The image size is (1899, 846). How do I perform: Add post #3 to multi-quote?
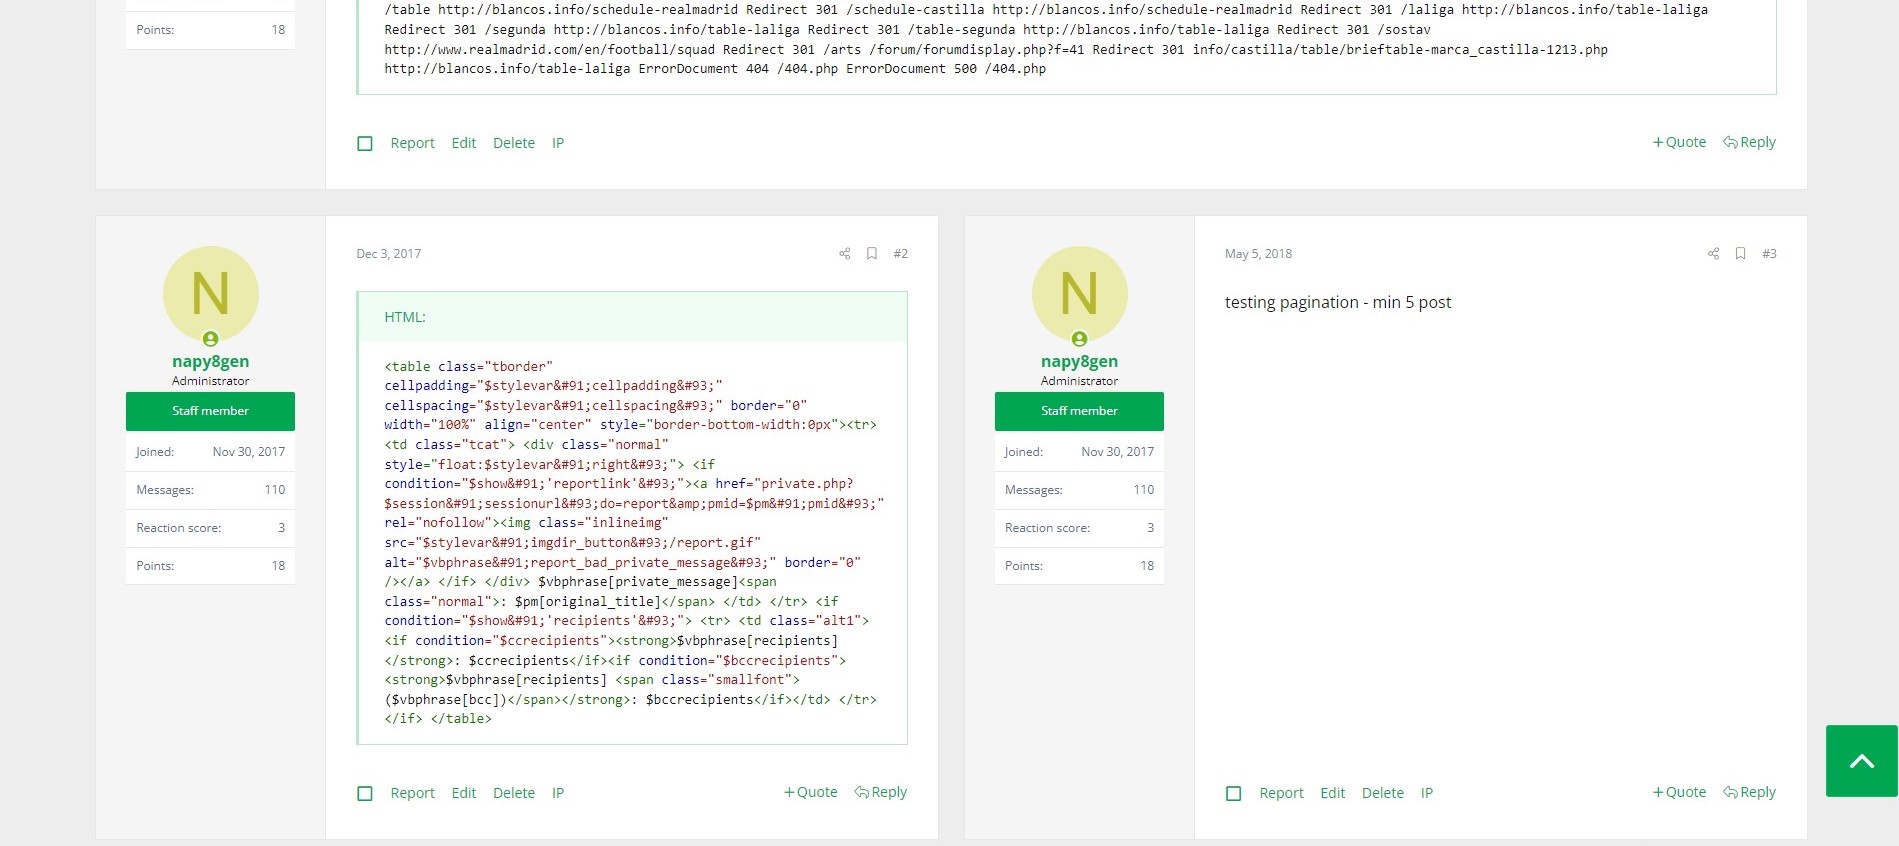(x=1679, y=792)
